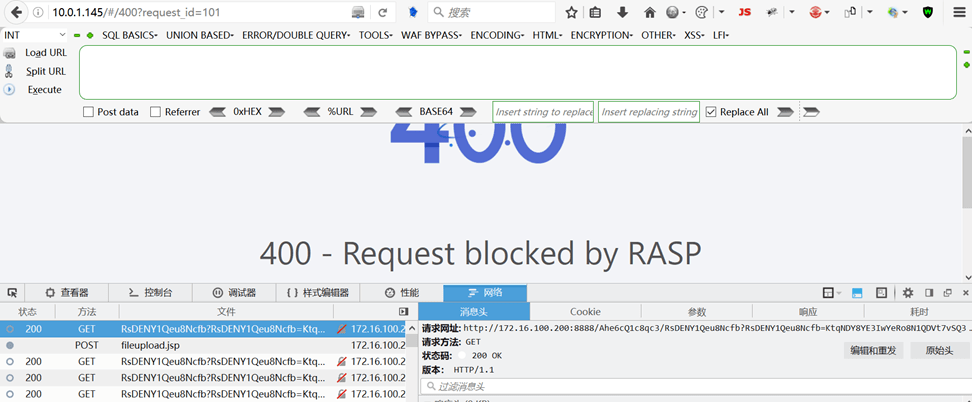The image size is (972, 402).
Task: Switch to the 控制台 console tab
Action: point(150,293)
